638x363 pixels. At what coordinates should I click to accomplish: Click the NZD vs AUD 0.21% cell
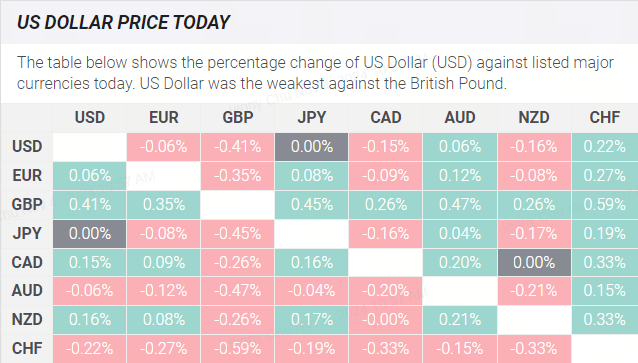pyautogui.click(x=460, y=320)
